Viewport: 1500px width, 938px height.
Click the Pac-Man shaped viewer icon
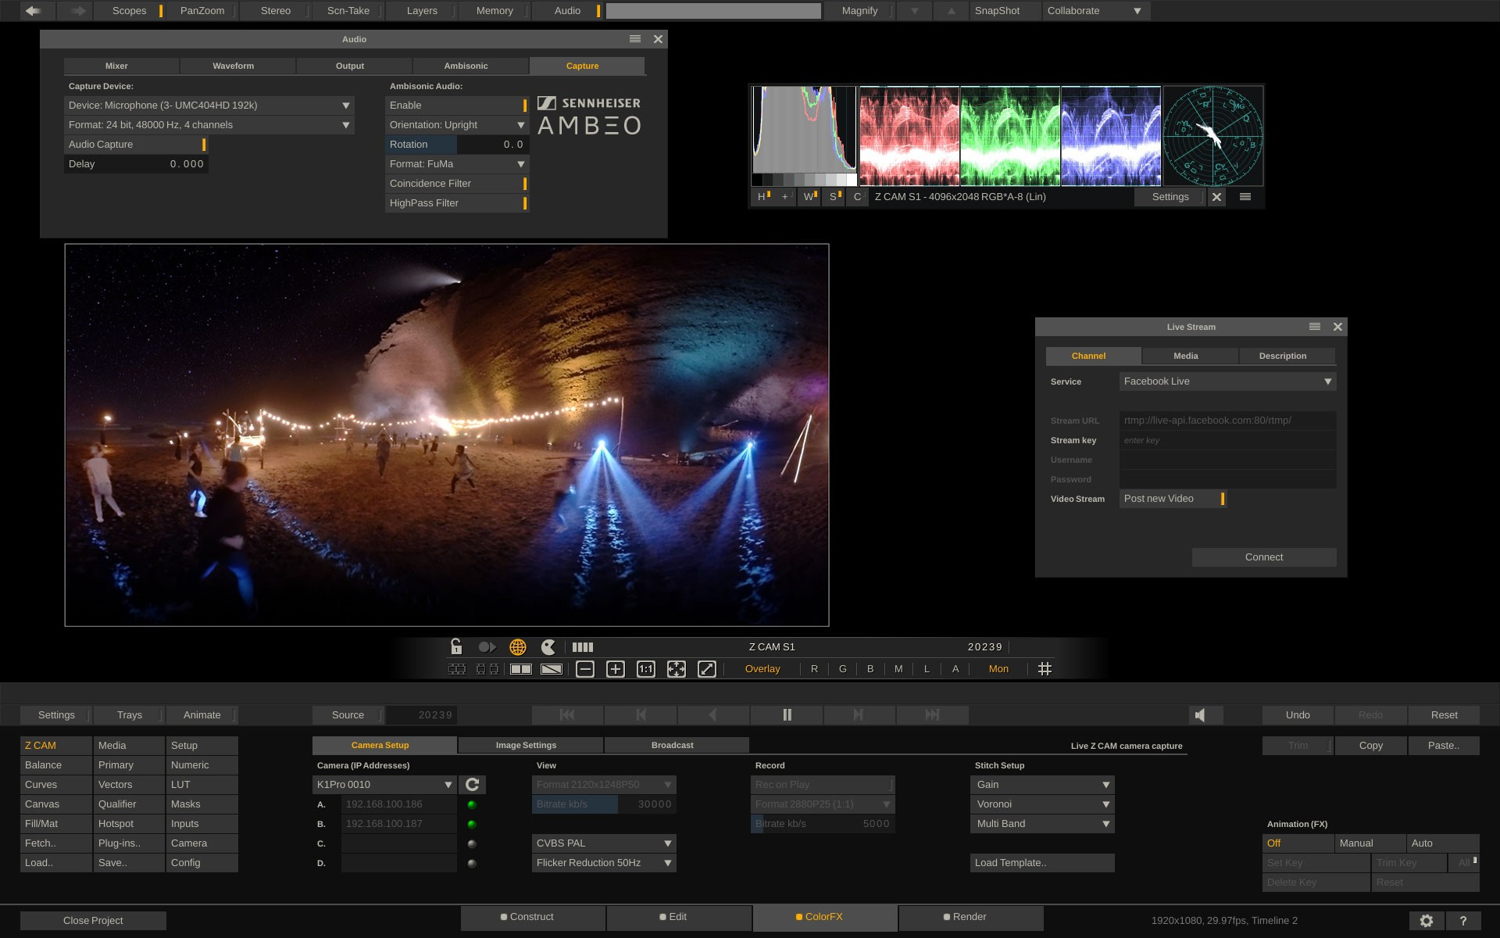pyautogui.click(x=548, y=647)
